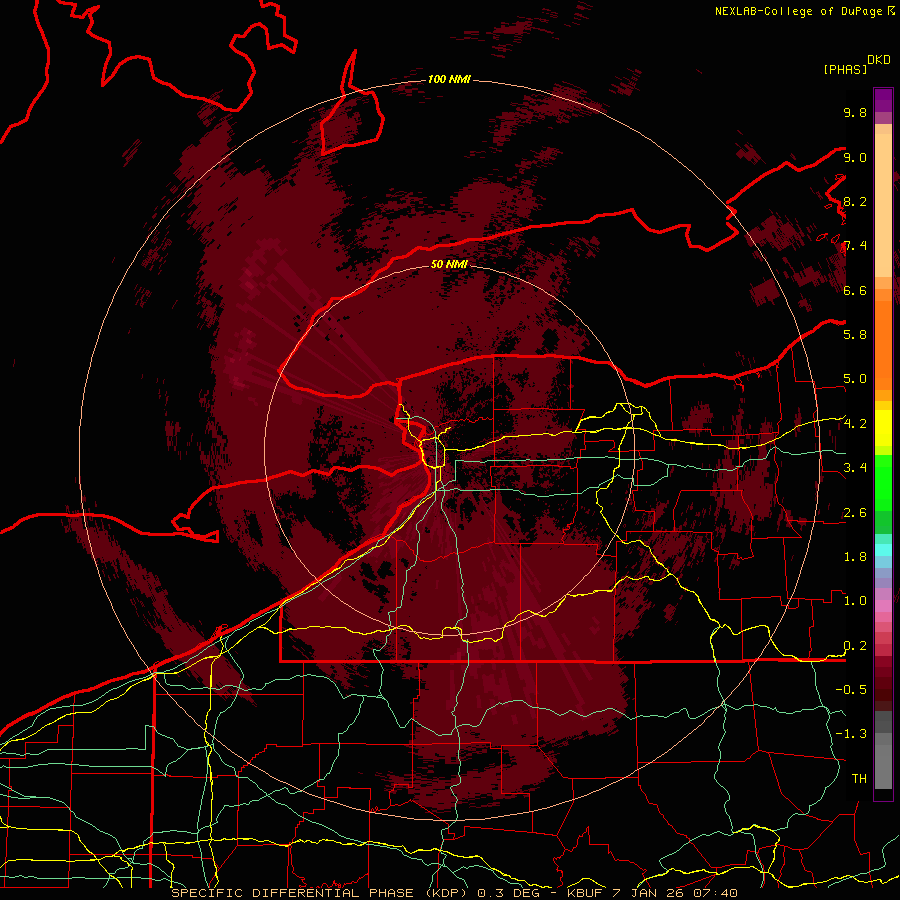Click the 9.8 value on color scale

tap(855, 112)
